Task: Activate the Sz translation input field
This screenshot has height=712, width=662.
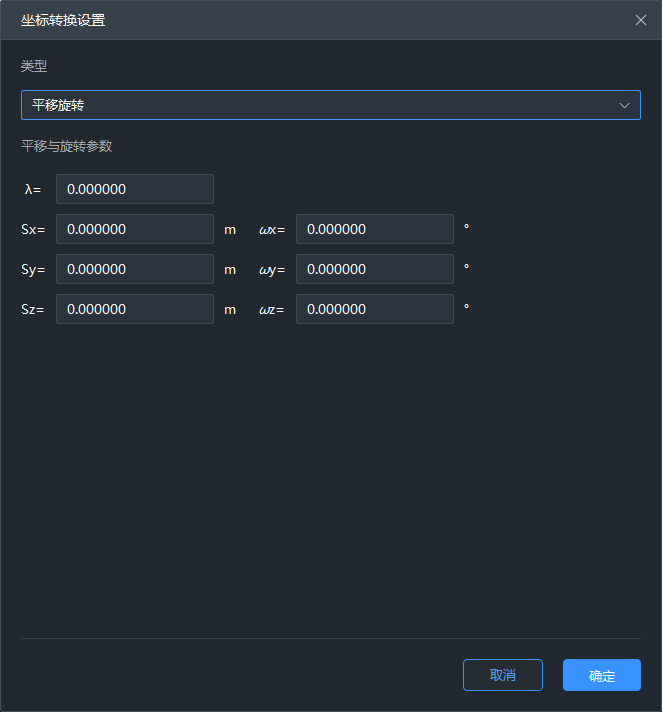Action: [x=135, y=309]
